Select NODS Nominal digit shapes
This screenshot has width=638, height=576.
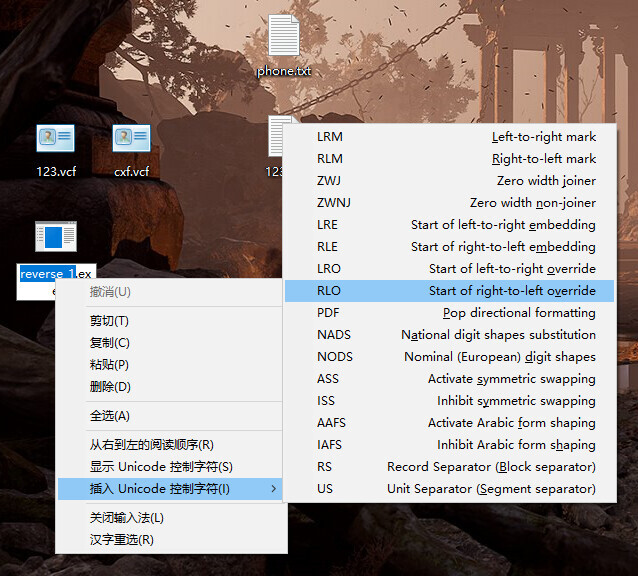(x=450, y=356)
